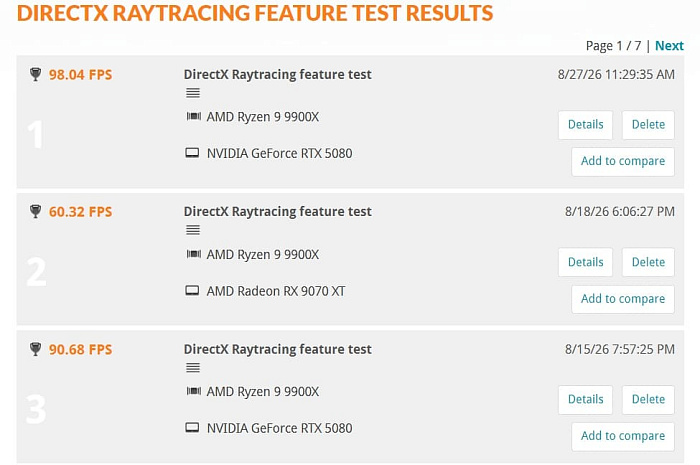The height and width of the screenshot is (465, 700).
Task: Open Details for the RX 9070 XT result
Action: coord(585,262)
